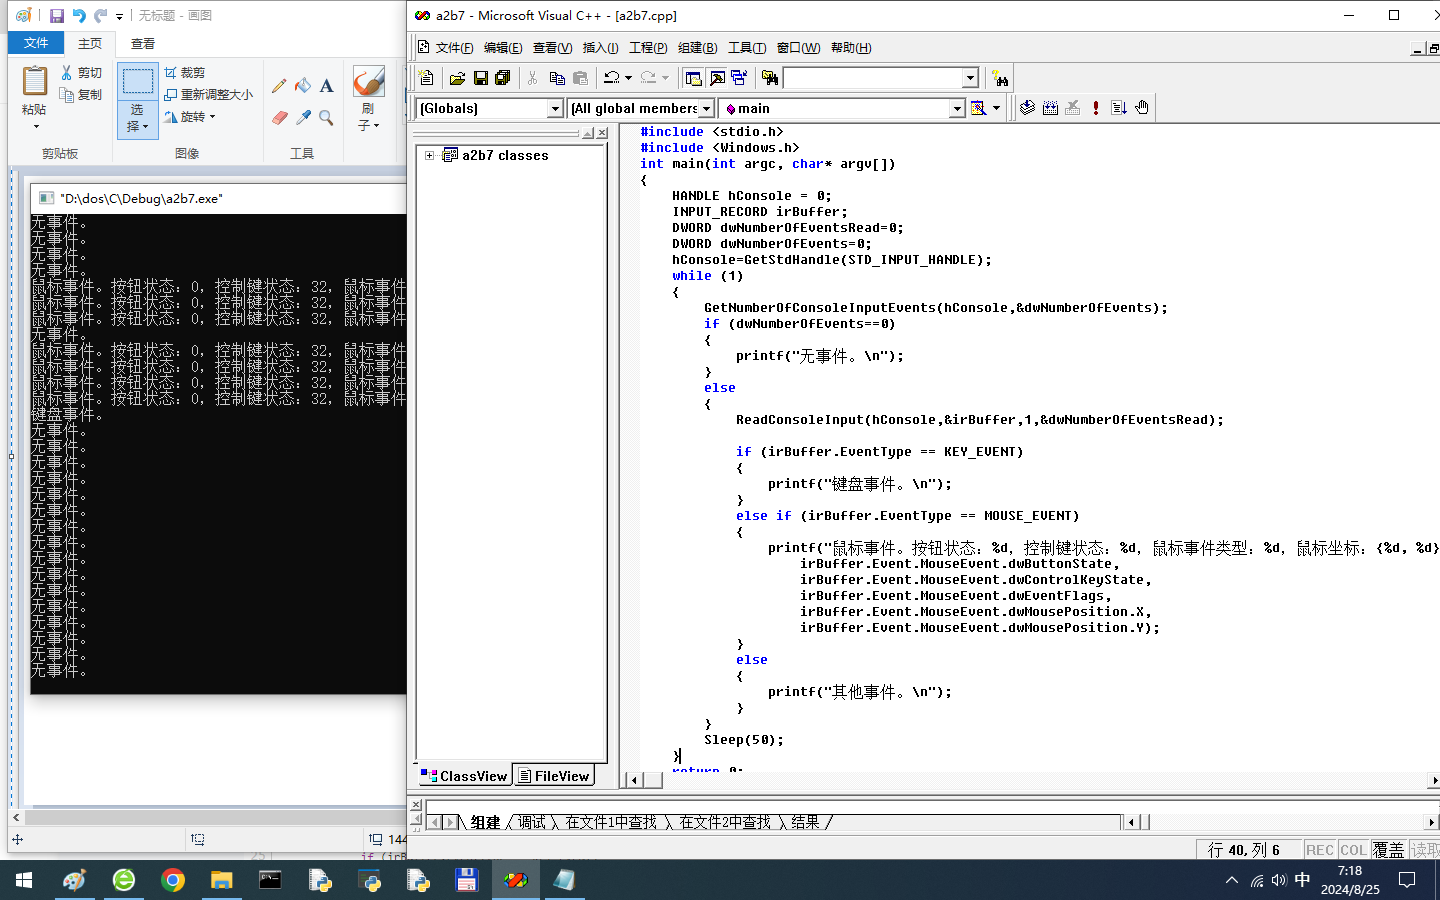Click the 文件 tab in Paint

pyautogui.click(x=36, y=43)
